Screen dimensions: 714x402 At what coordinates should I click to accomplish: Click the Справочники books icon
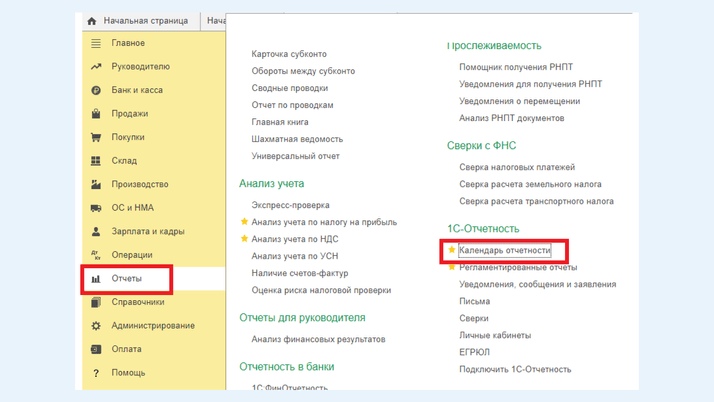point(96,302)
